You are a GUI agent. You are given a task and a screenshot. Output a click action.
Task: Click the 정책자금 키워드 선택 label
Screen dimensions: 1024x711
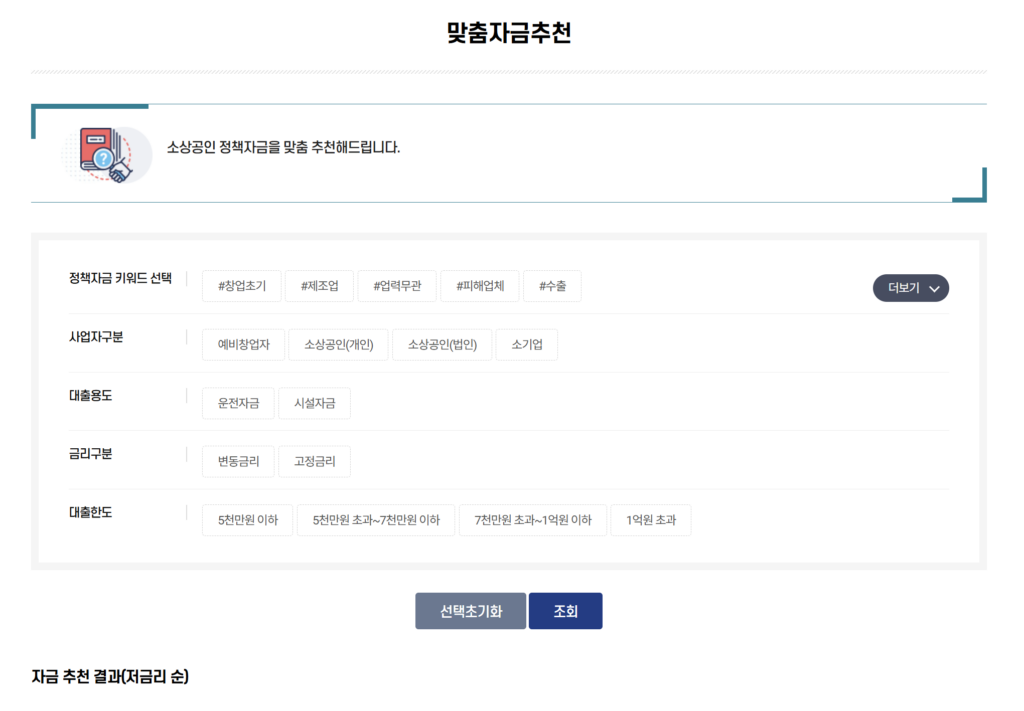click(x=120, y=279)
